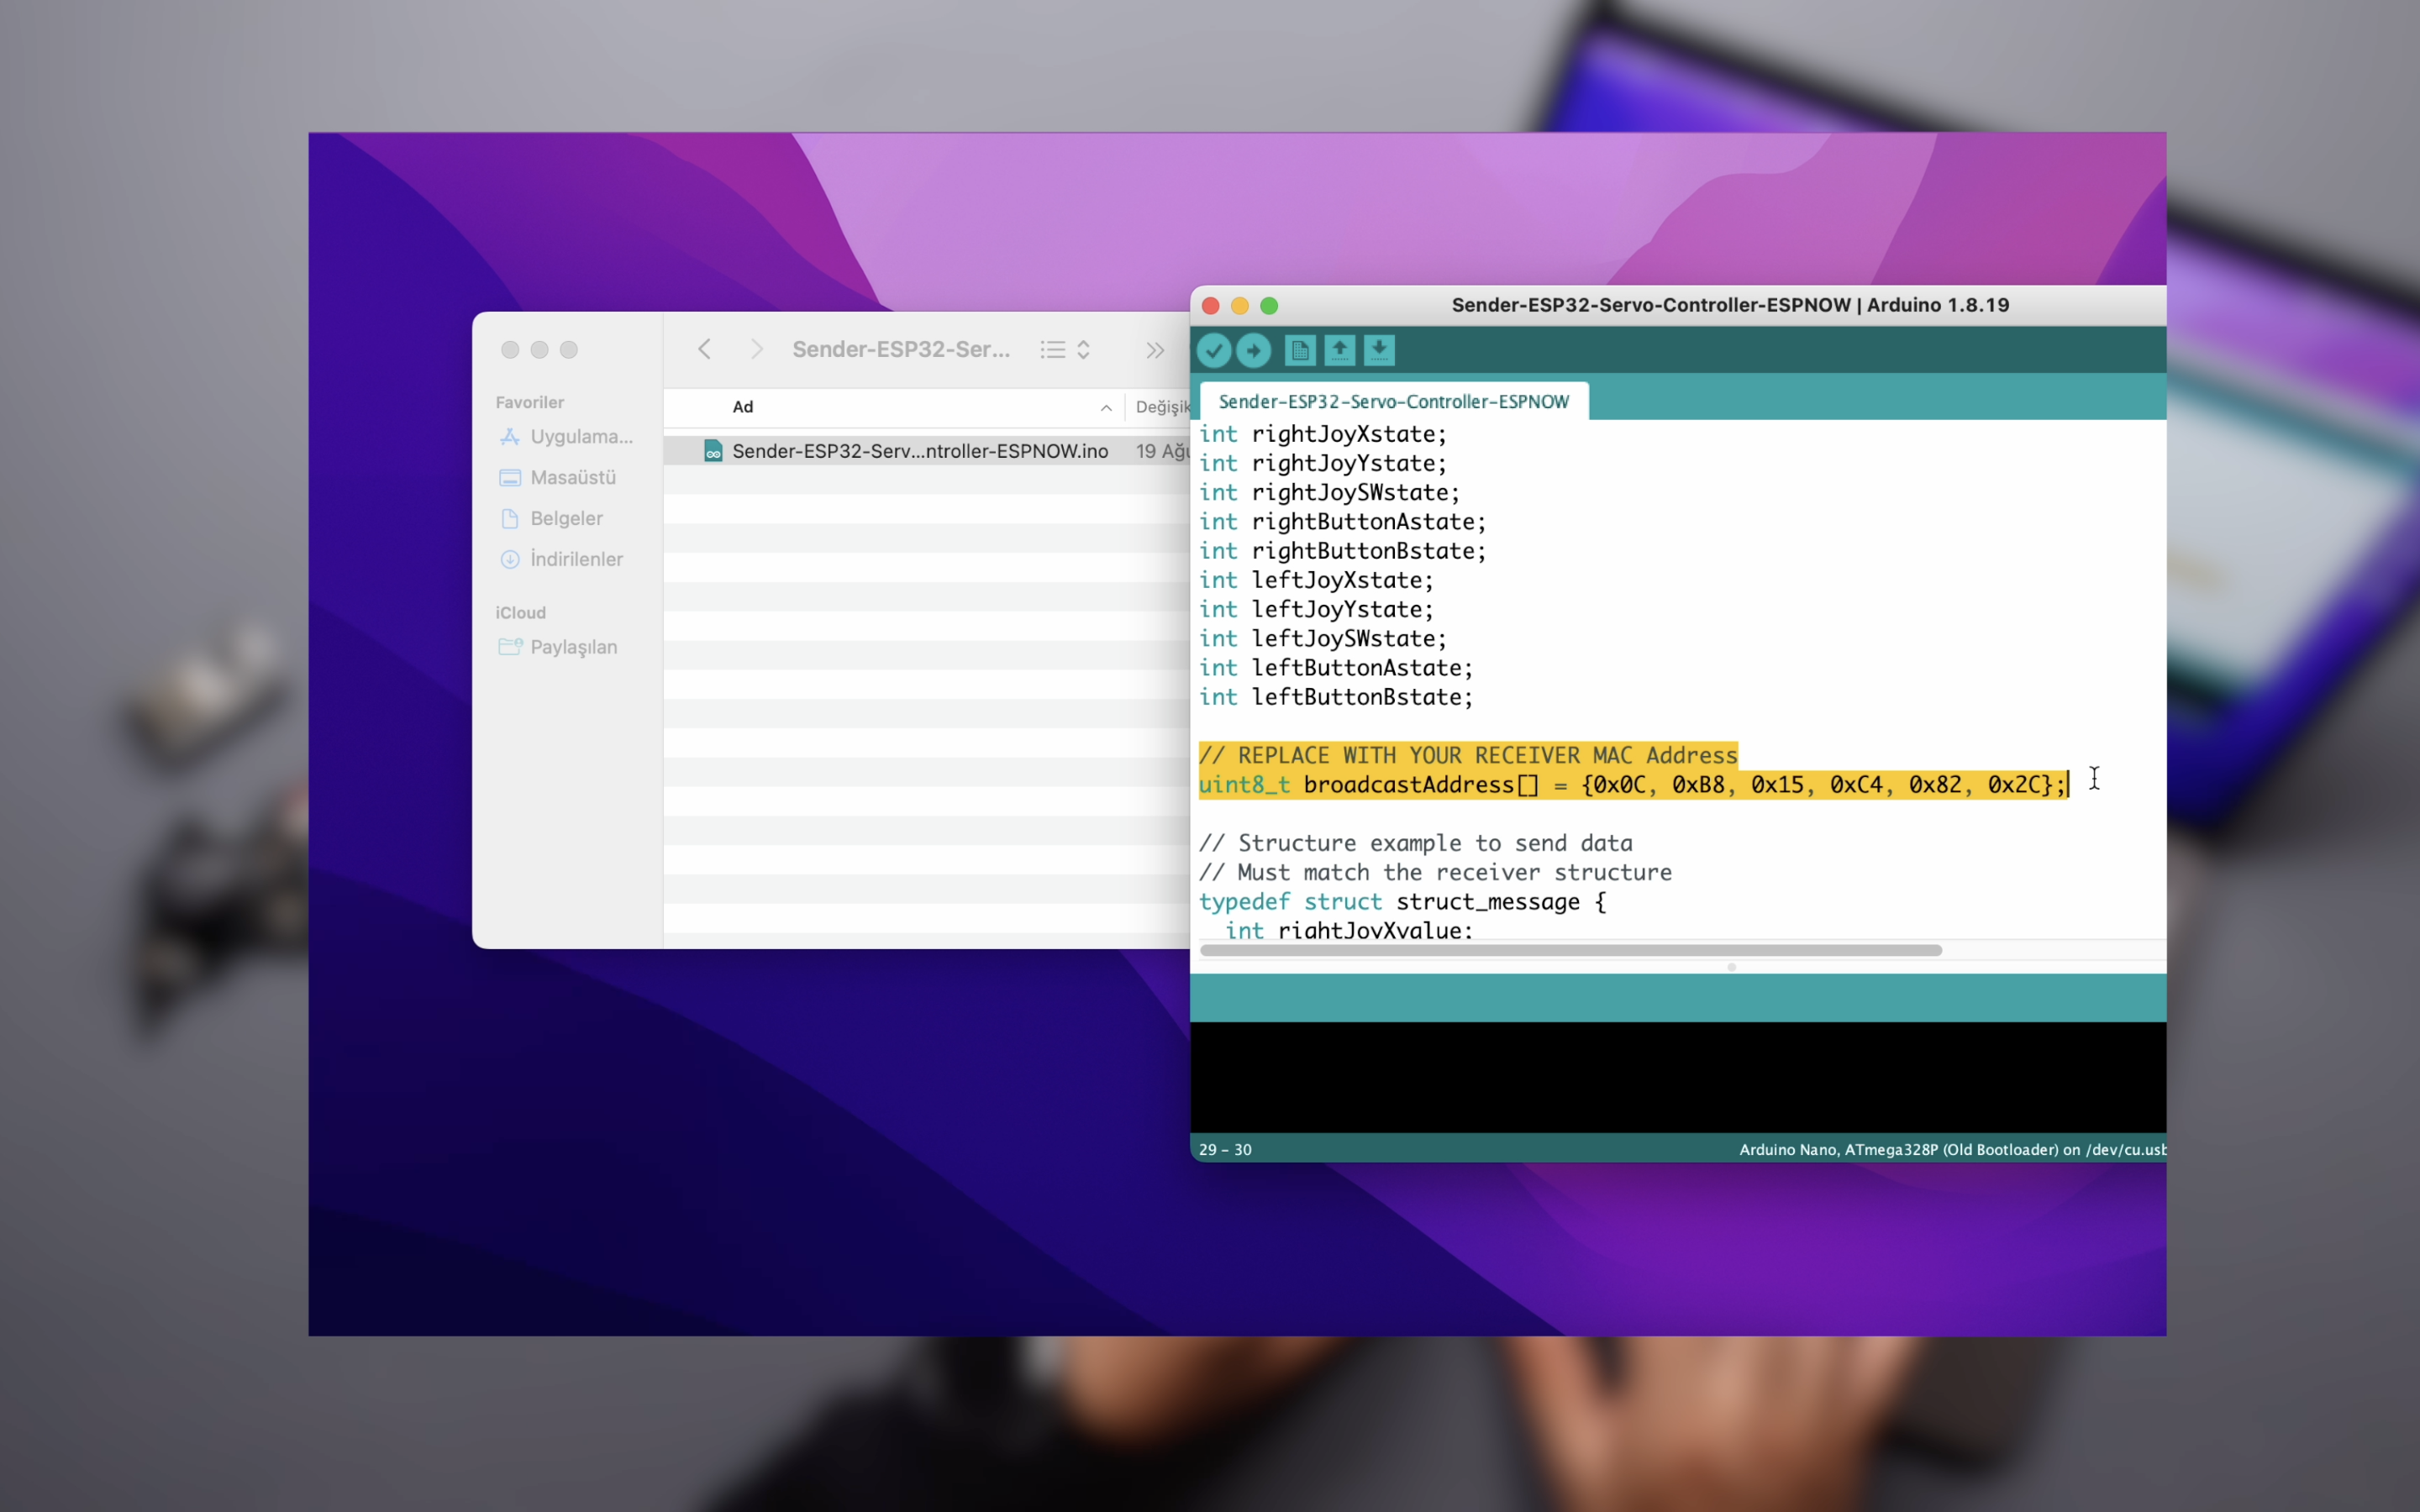This screenshot has height=1512, width=2420.
Task: Click the Open sketch up-arrow icon
Action: 1339,350
